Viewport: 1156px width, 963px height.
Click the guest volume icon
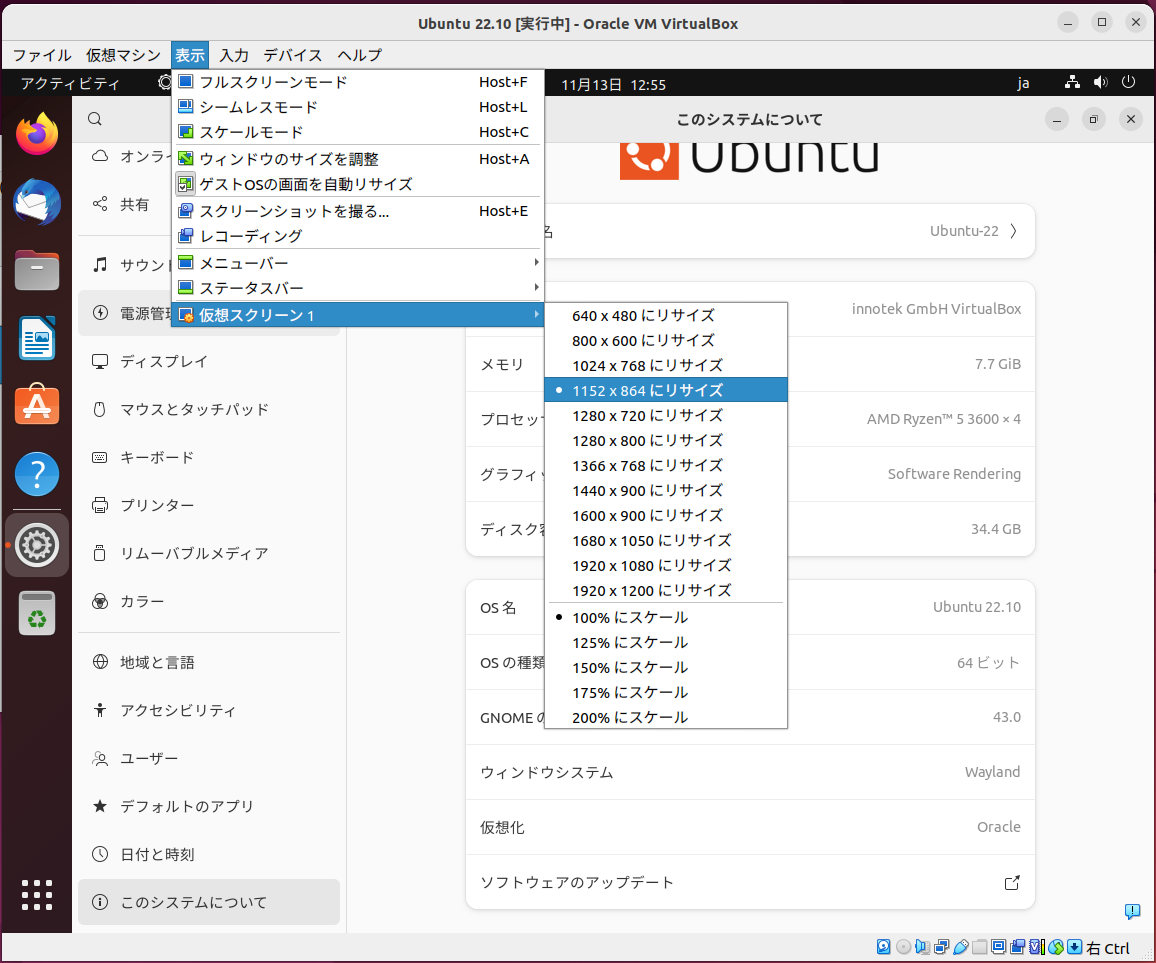tap(1101, 83)
